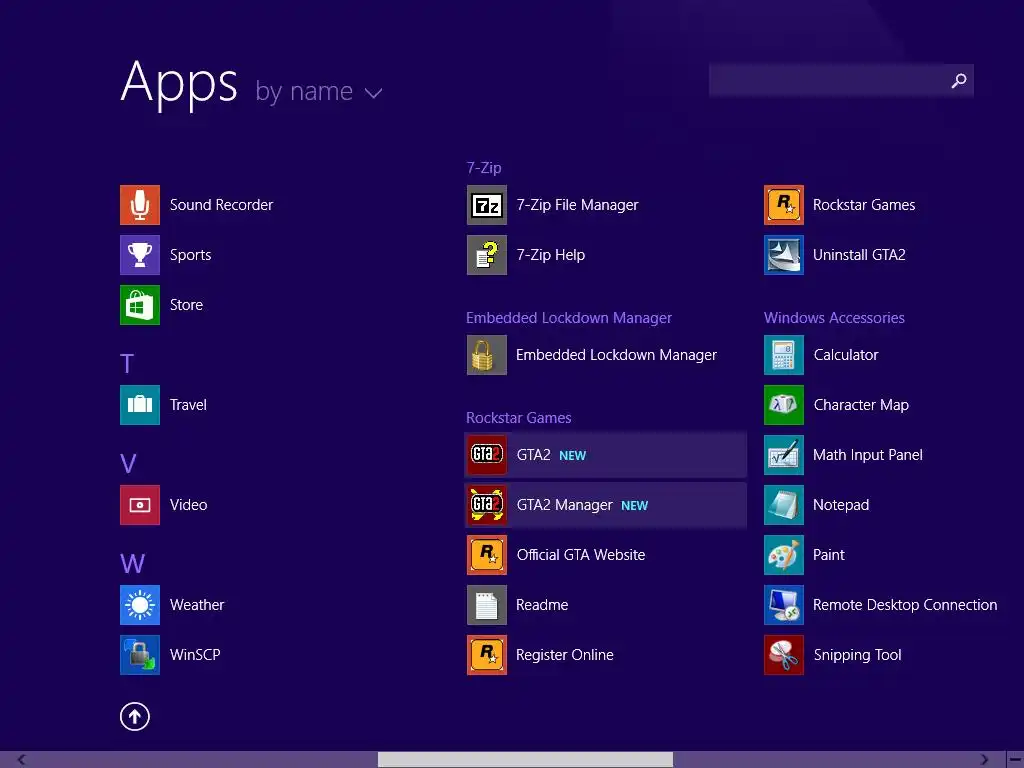The height and width of the screenshot is (768, 1024).
Task: Click the search magnifier icon
Action: 959,80
